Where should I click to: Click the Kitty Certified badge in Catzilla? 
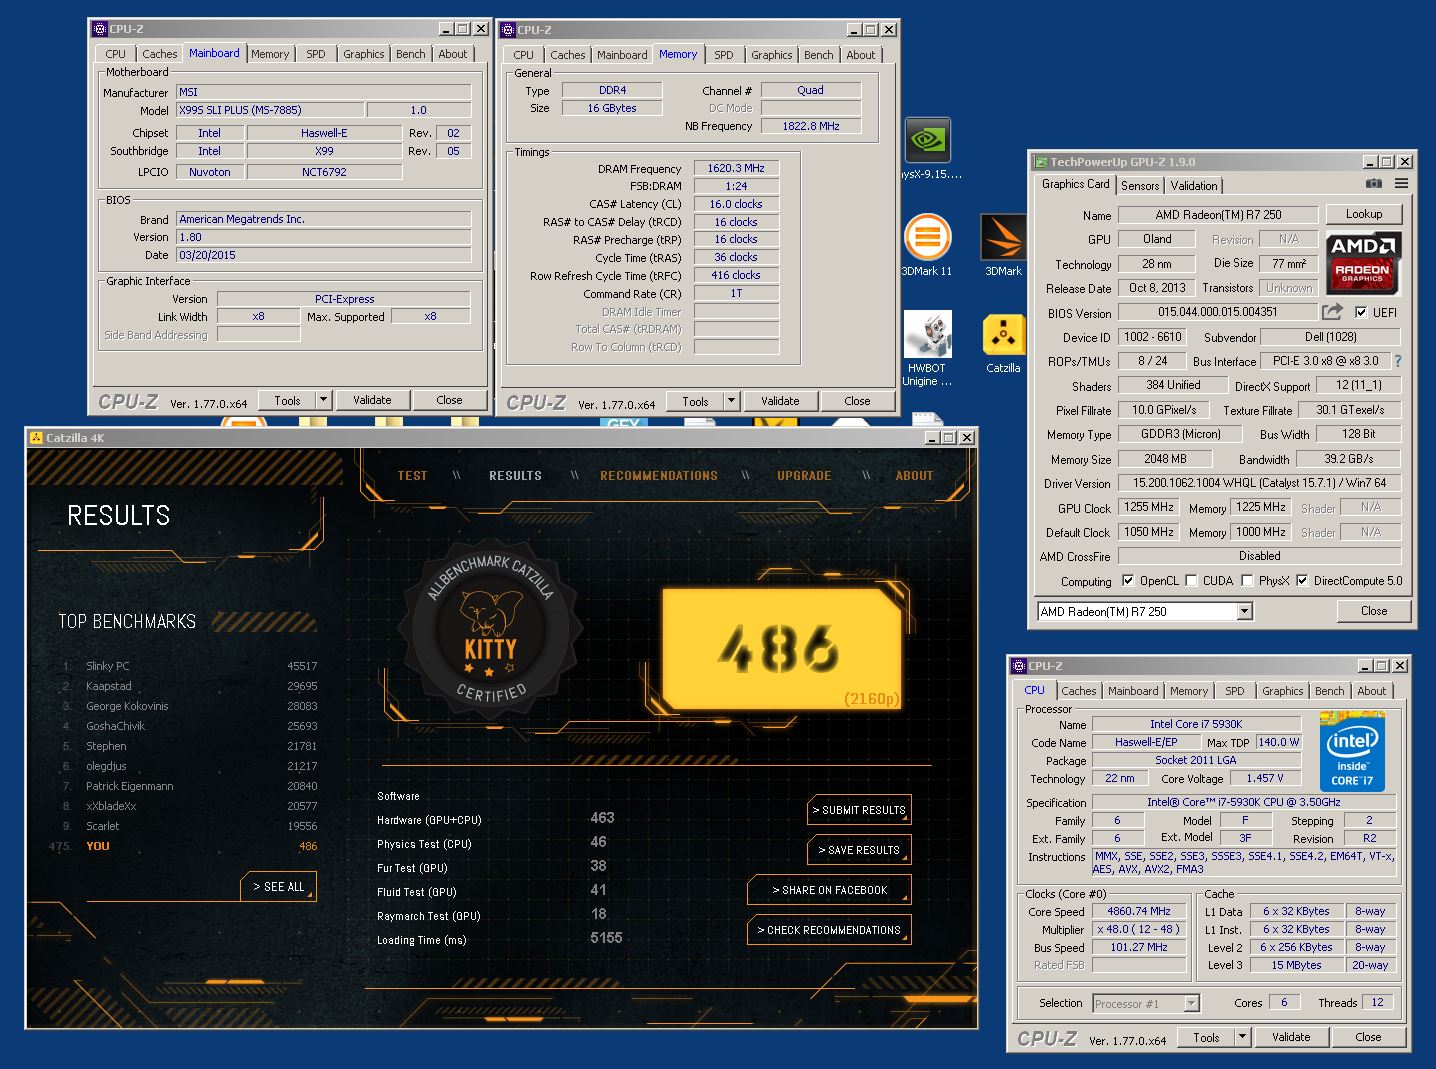490,629
